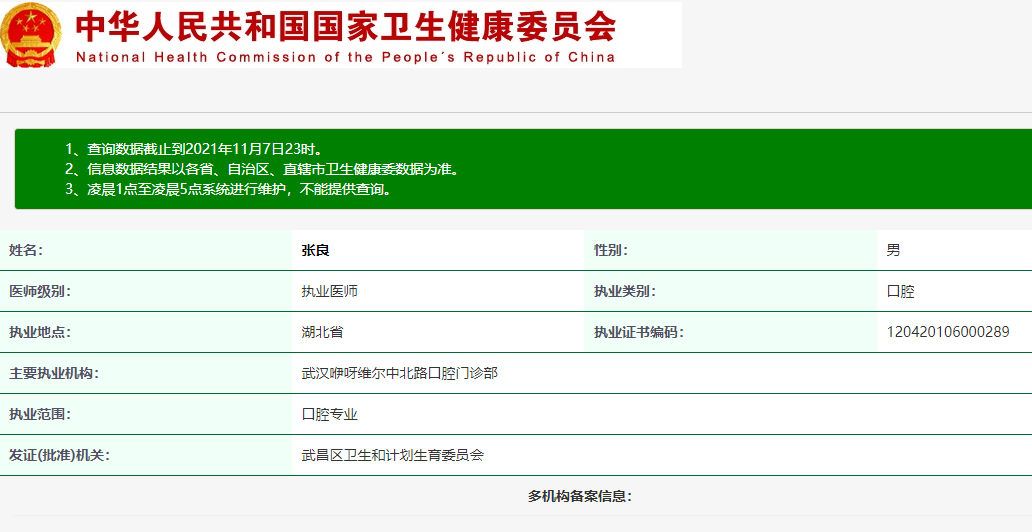Click the 性别 field label
The width and height of the screenshot is (1032, 532).
pos(611,251)
